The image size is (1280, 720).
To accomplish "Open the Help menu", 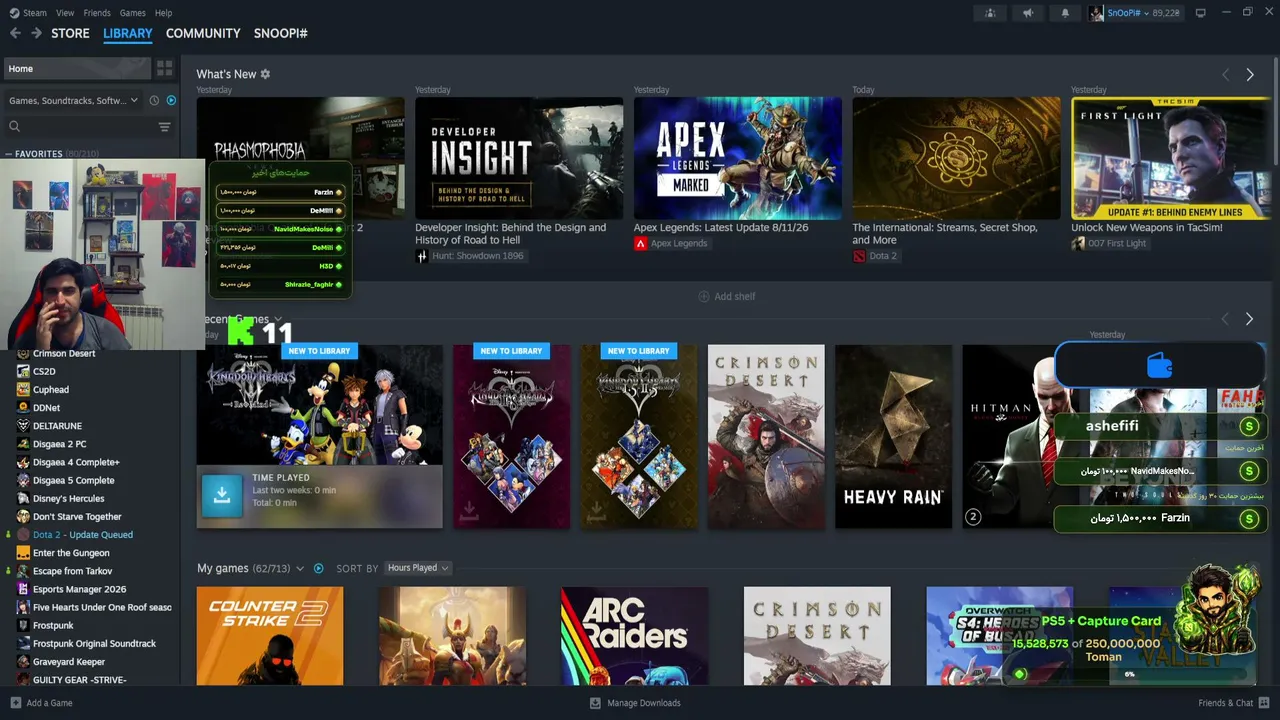I will click(164, 13).
